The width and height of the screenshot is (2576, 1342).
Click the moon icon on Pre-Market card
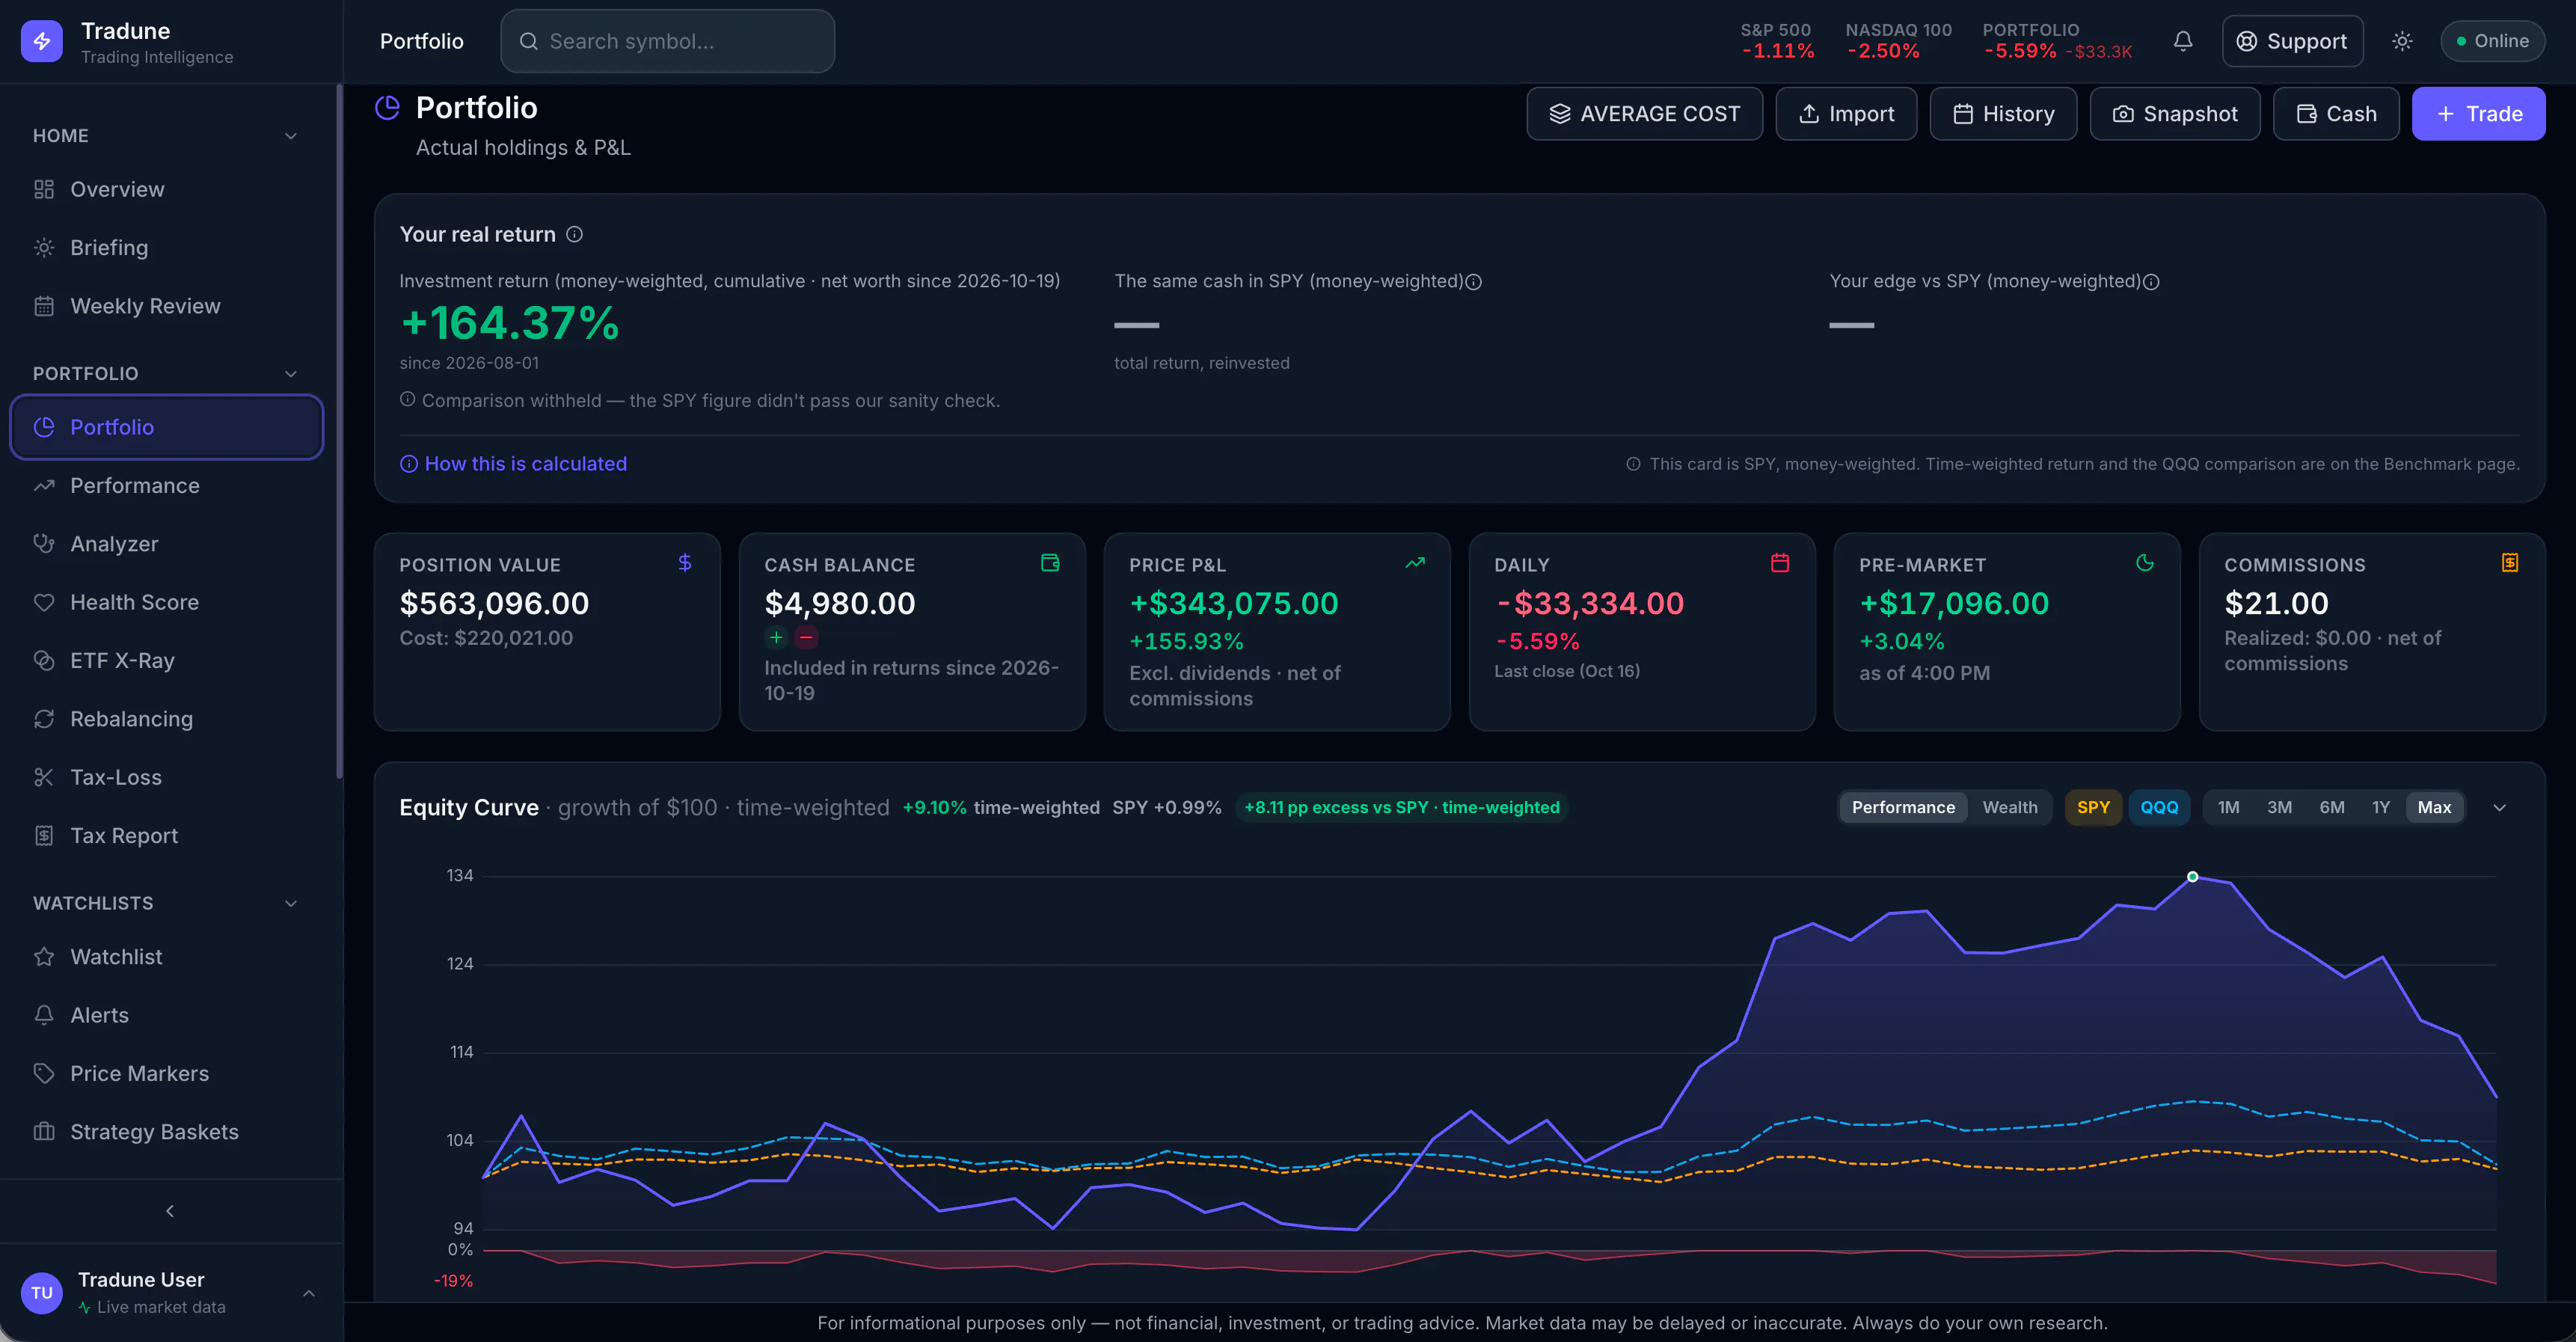tap(2145, 563)
